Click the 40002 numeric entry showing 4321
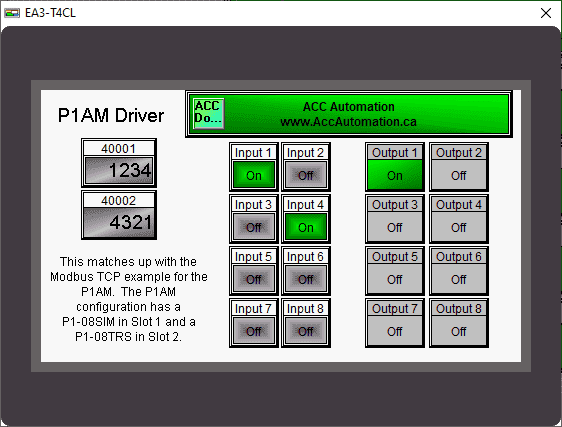The width and height of the screenshot is (562, 427). [119, 215]
